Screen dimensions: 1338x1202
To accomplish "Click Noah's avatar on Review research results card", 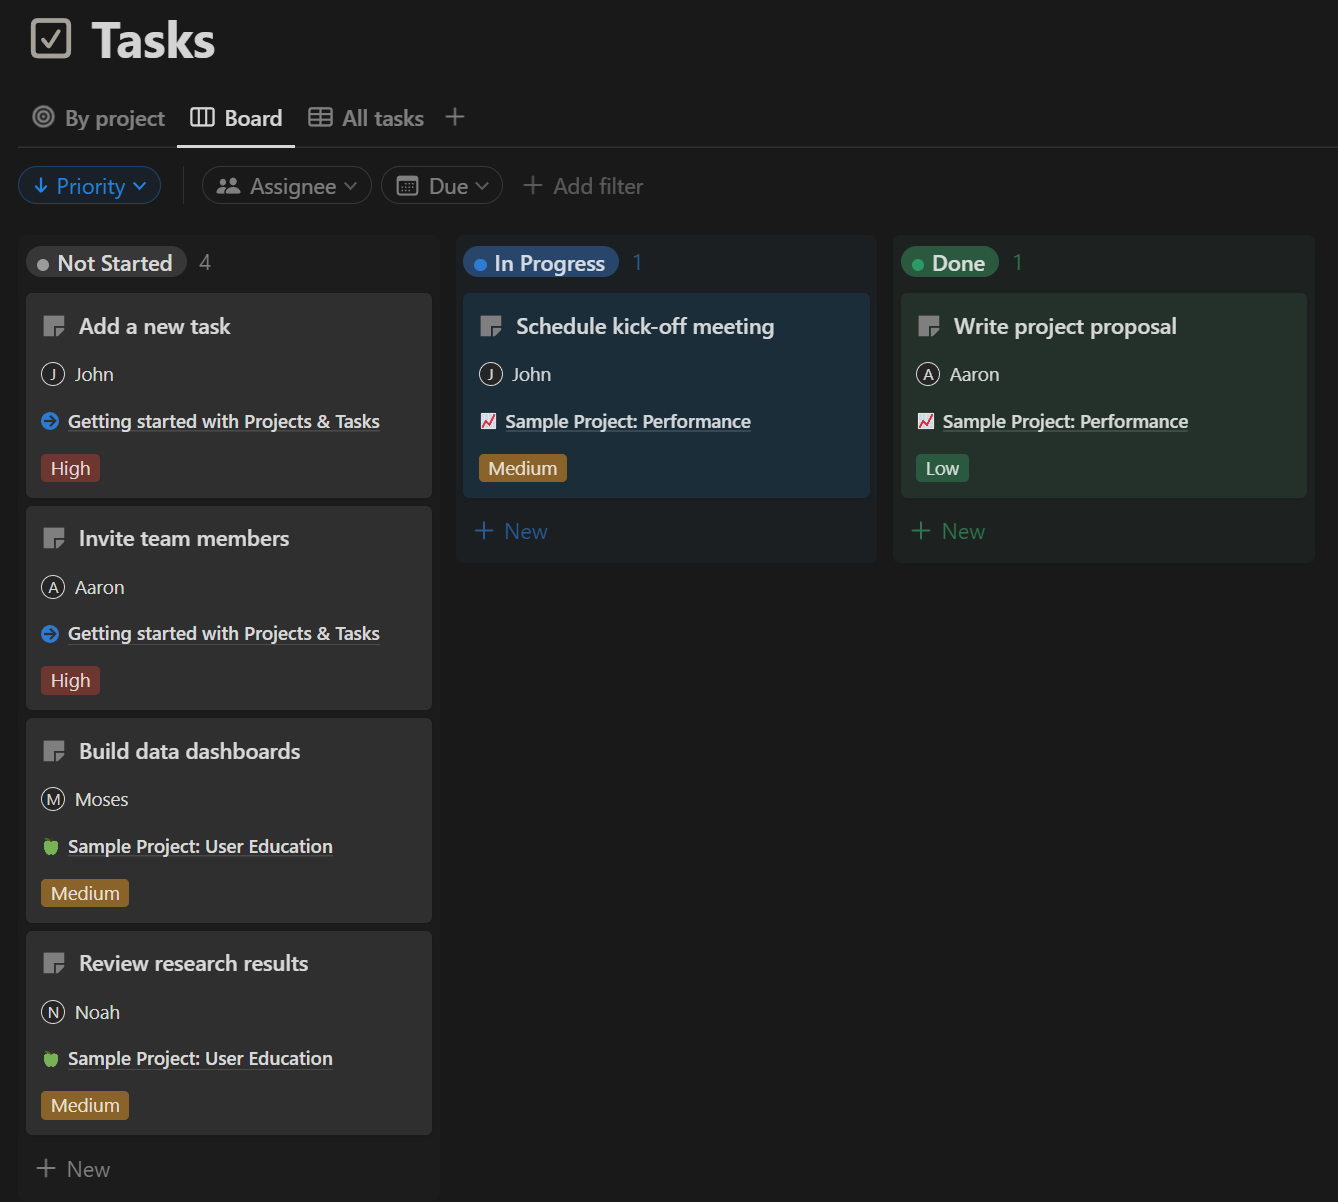I will point(53,1013).
